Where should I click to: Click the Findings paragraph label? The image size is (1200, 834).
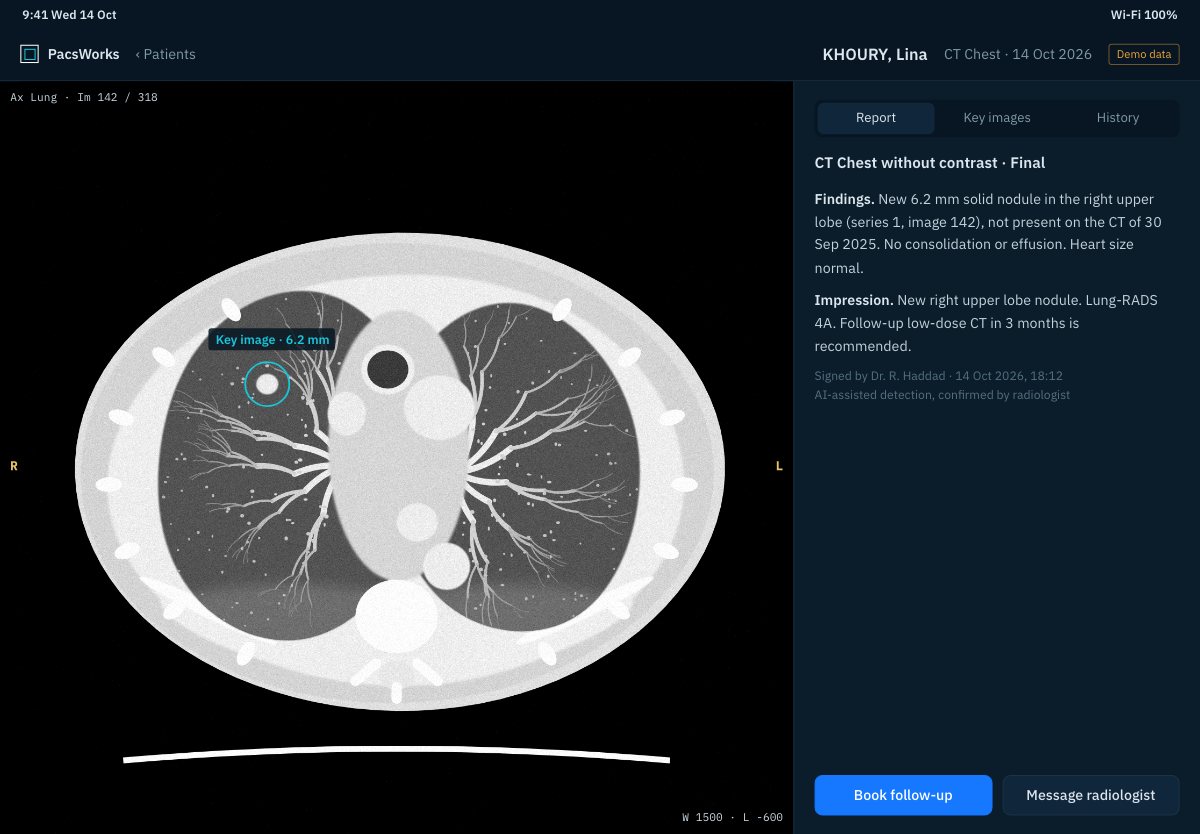(x=845, y=199)
